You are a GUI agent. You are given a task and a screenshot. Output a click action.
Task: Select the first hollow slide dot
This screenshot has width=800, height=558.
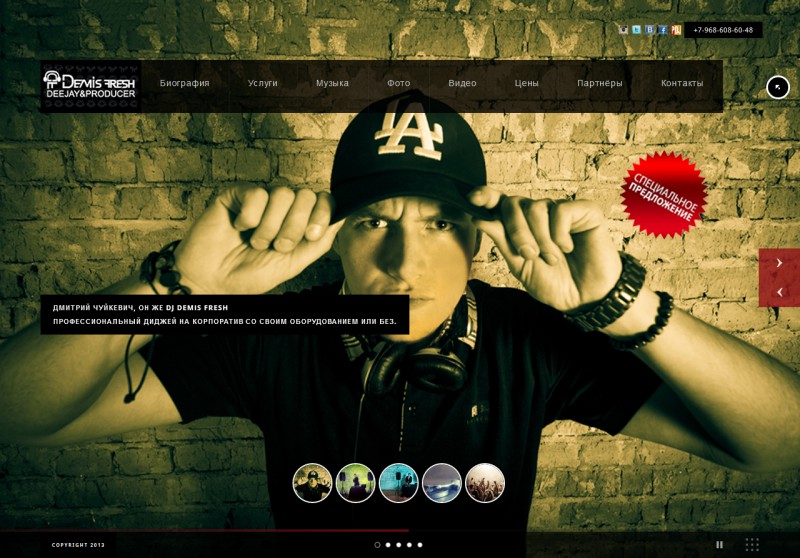[x=378, y=545]
